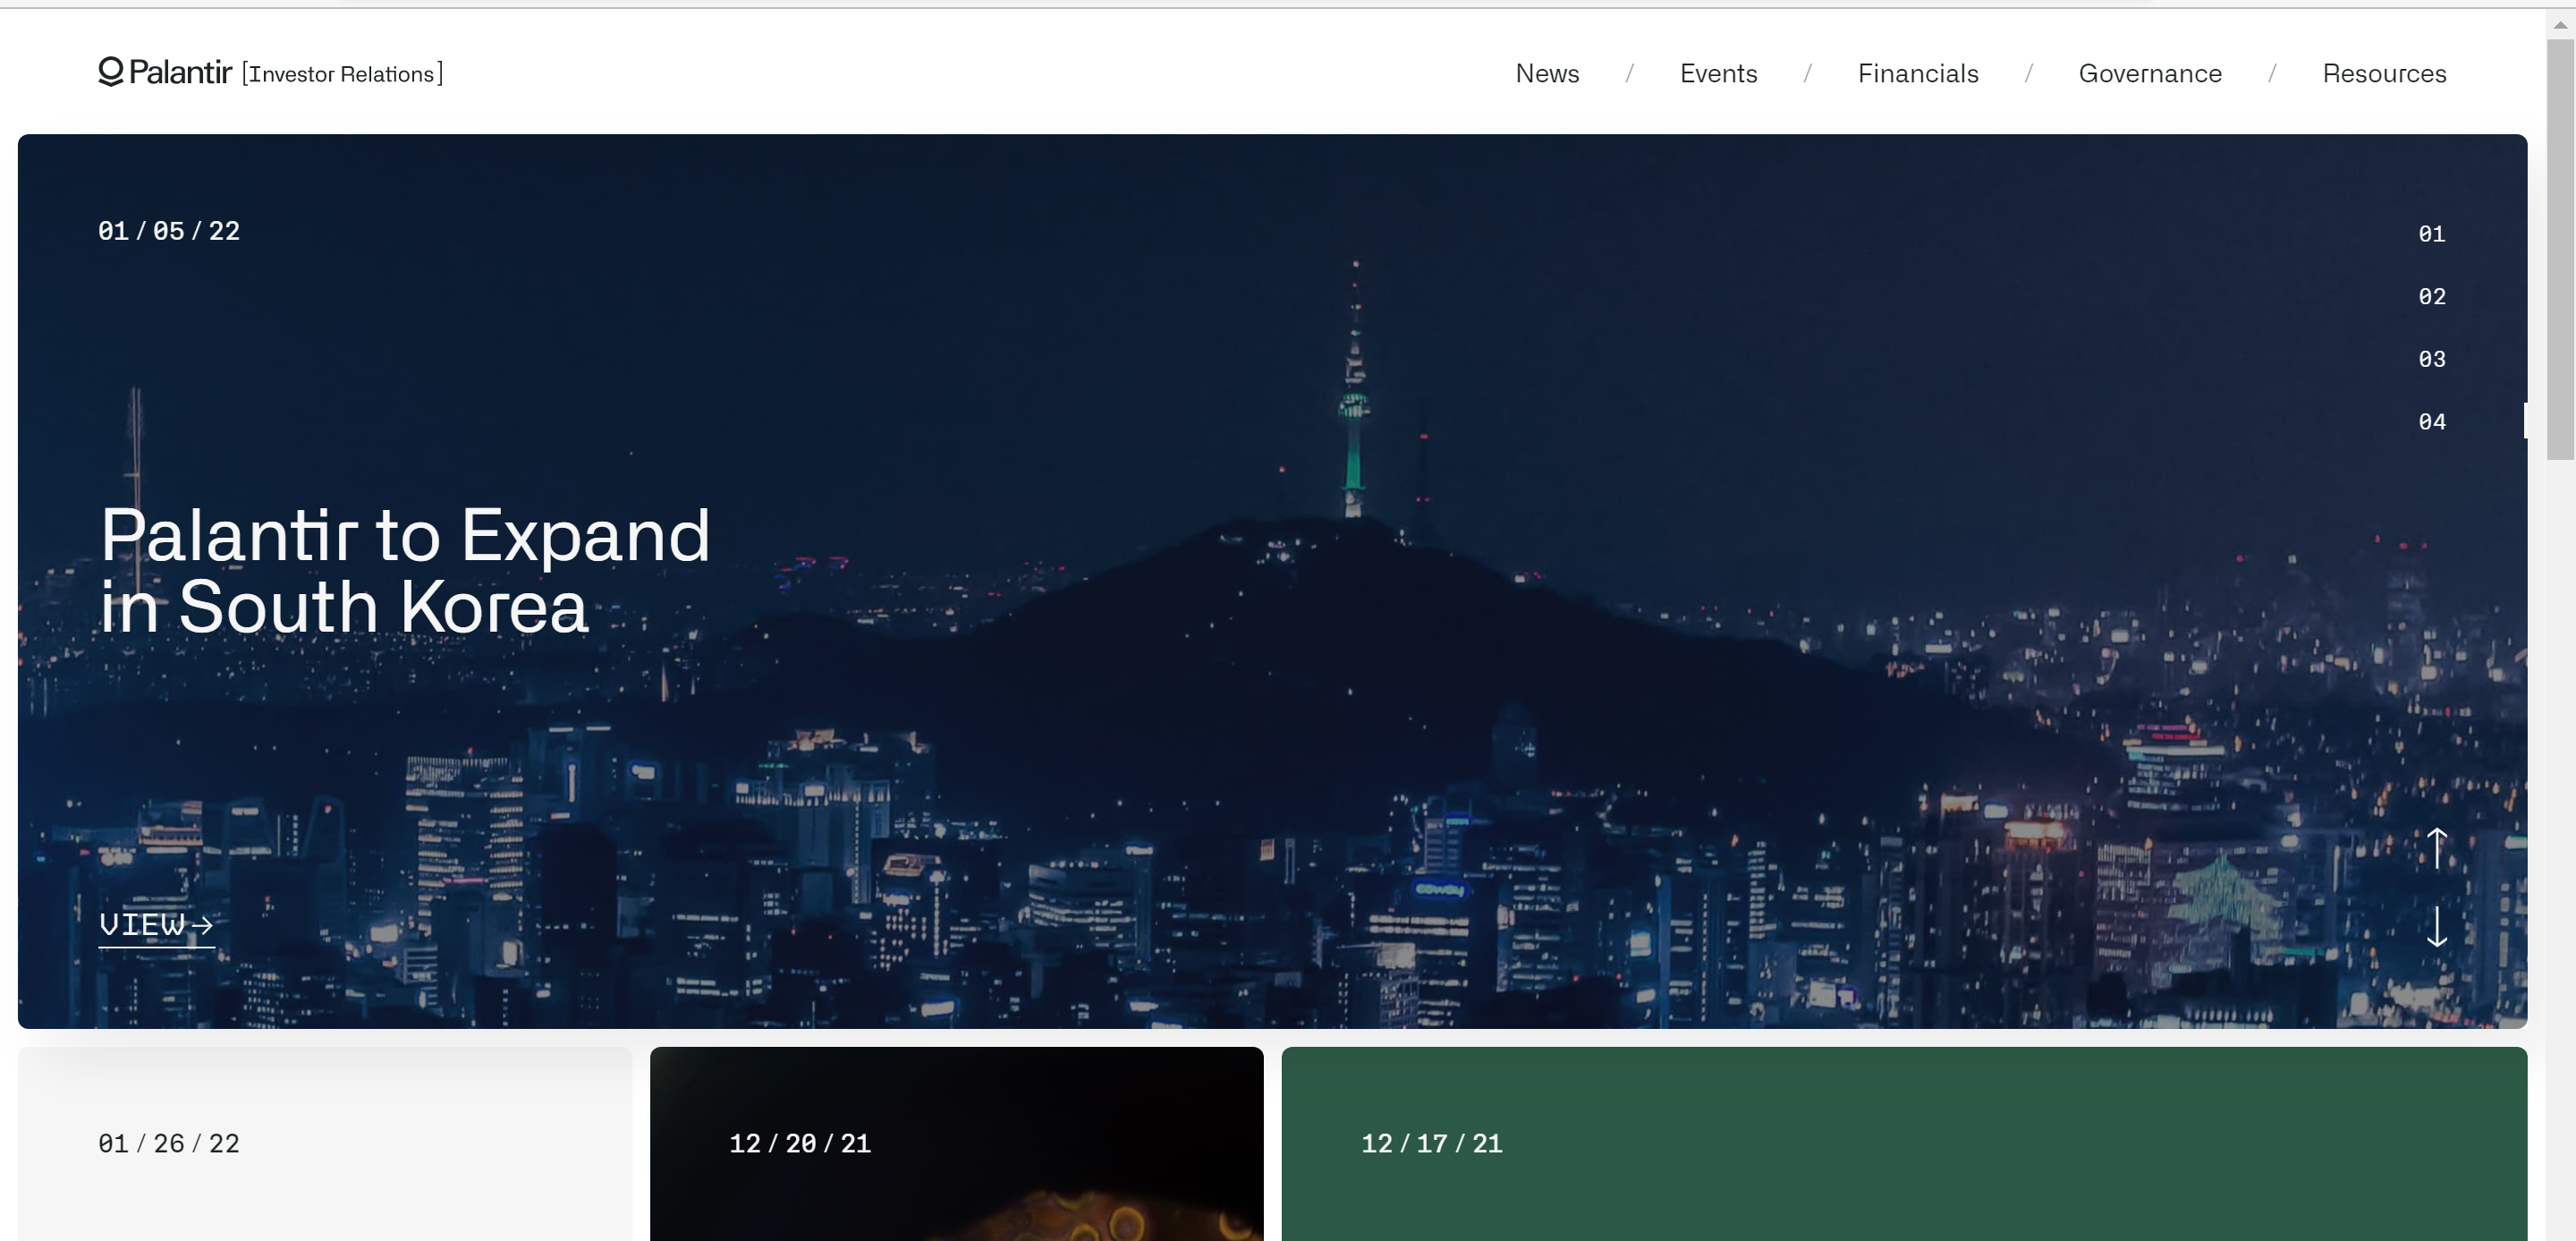Open the 12 / 20 / 21 news card
Viewport: 2576px width, 1241px height.
(x=957, y=1144)
